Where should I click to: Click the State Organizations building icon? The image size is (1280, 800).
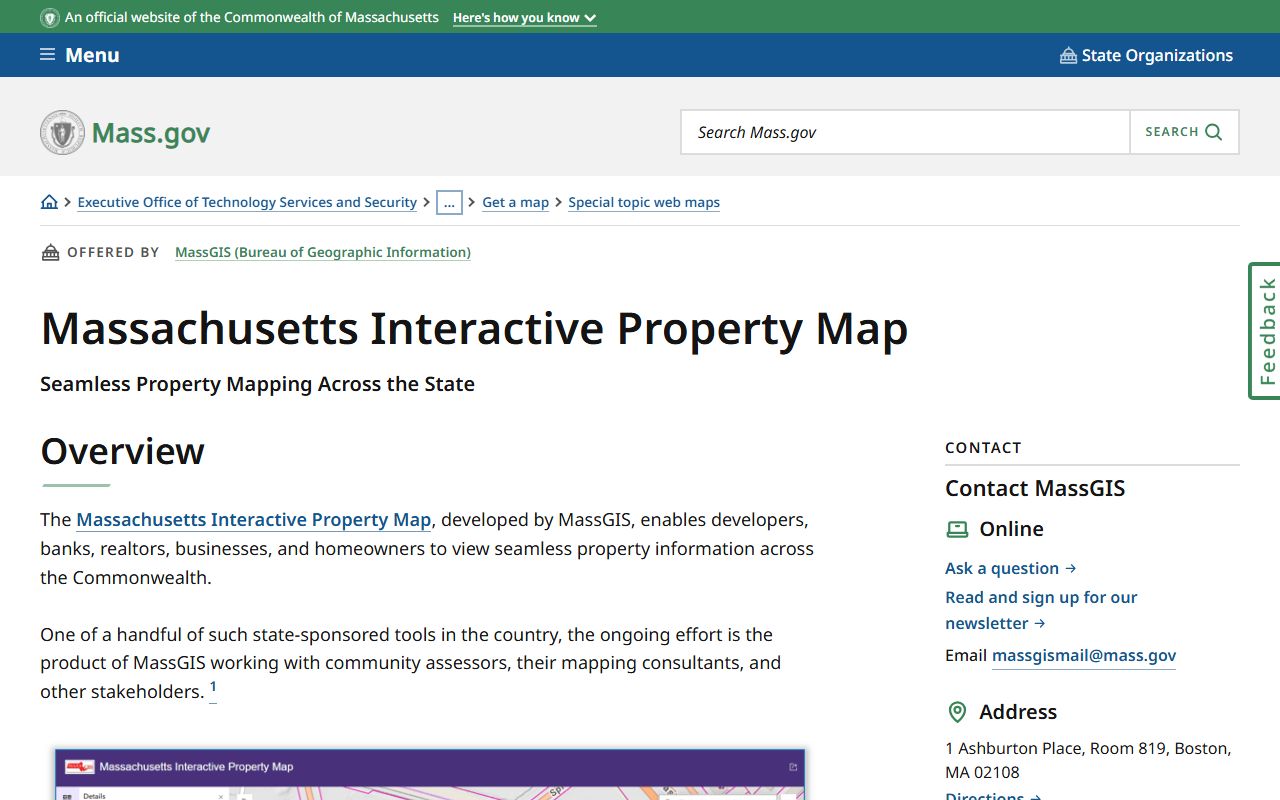pos(1068,56)
